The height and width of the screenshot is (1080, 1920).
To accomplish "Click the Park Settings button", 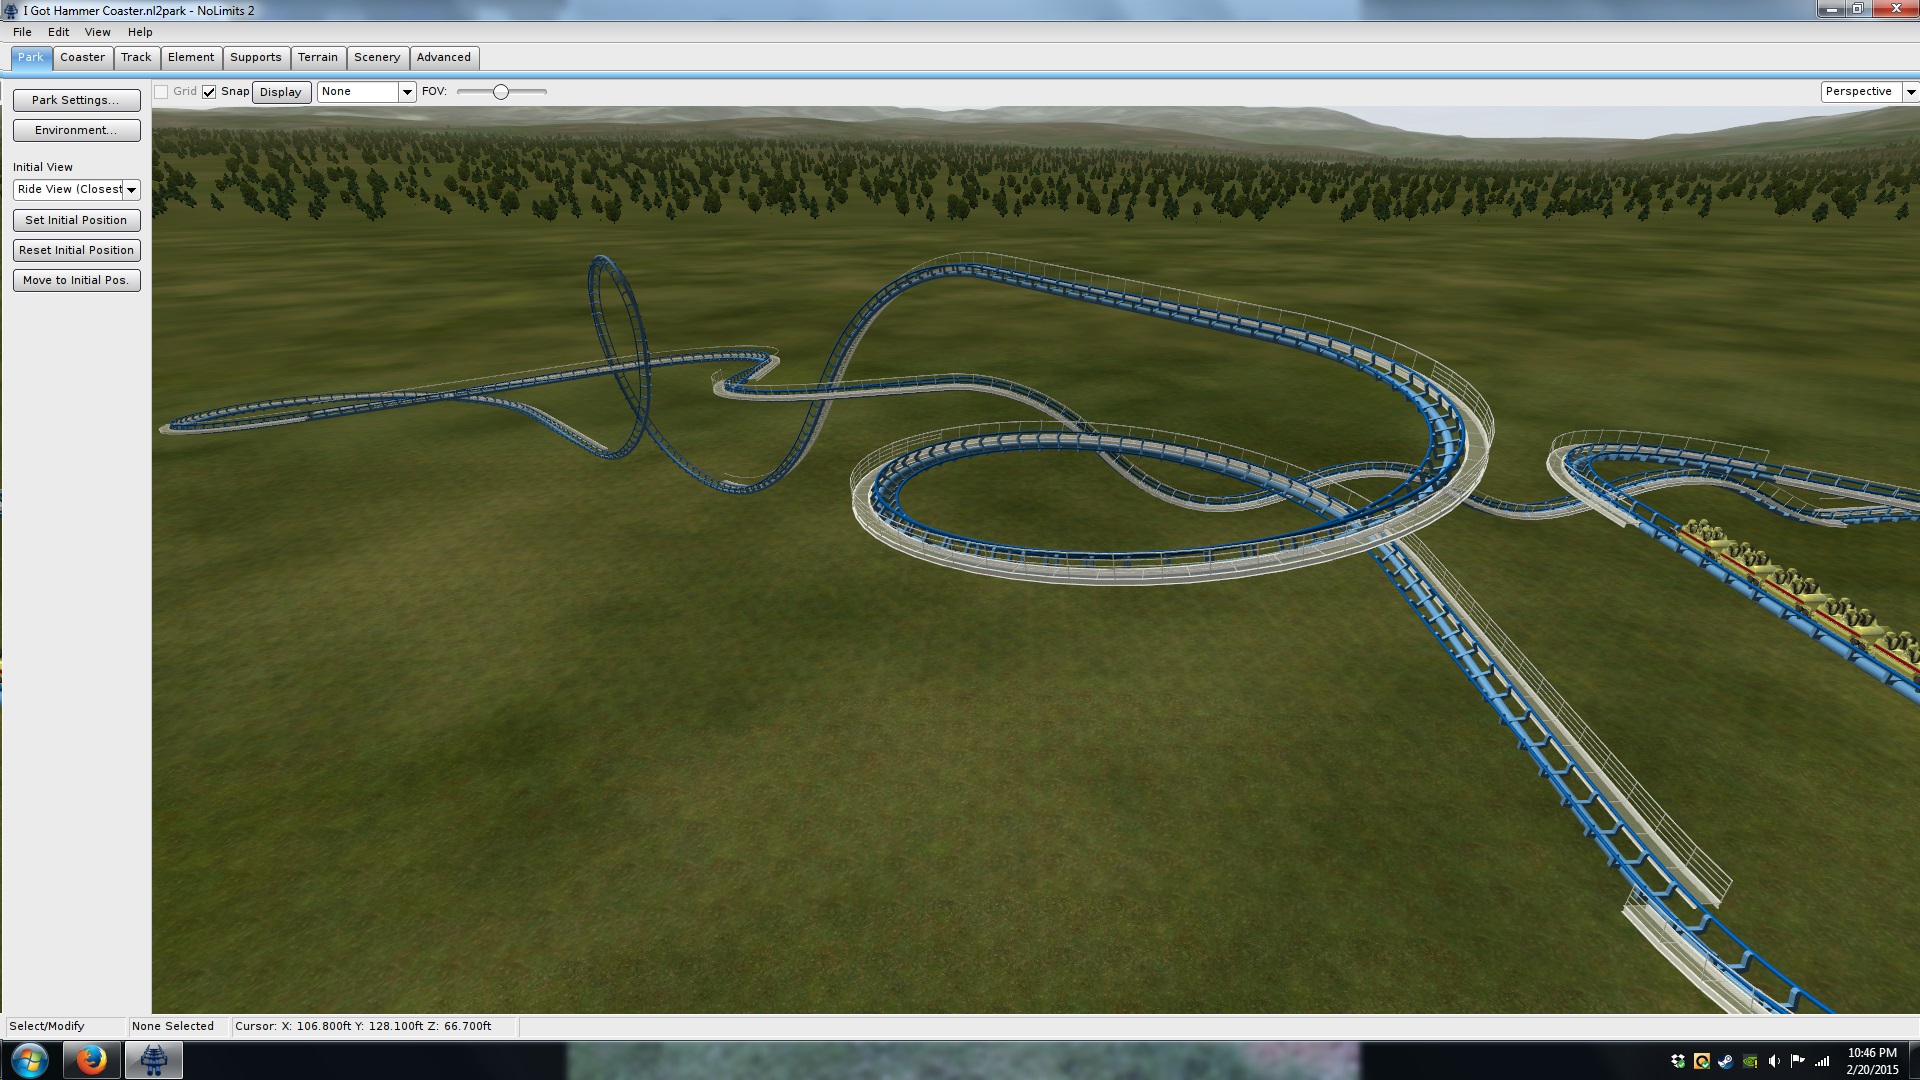I will [76, 100].
